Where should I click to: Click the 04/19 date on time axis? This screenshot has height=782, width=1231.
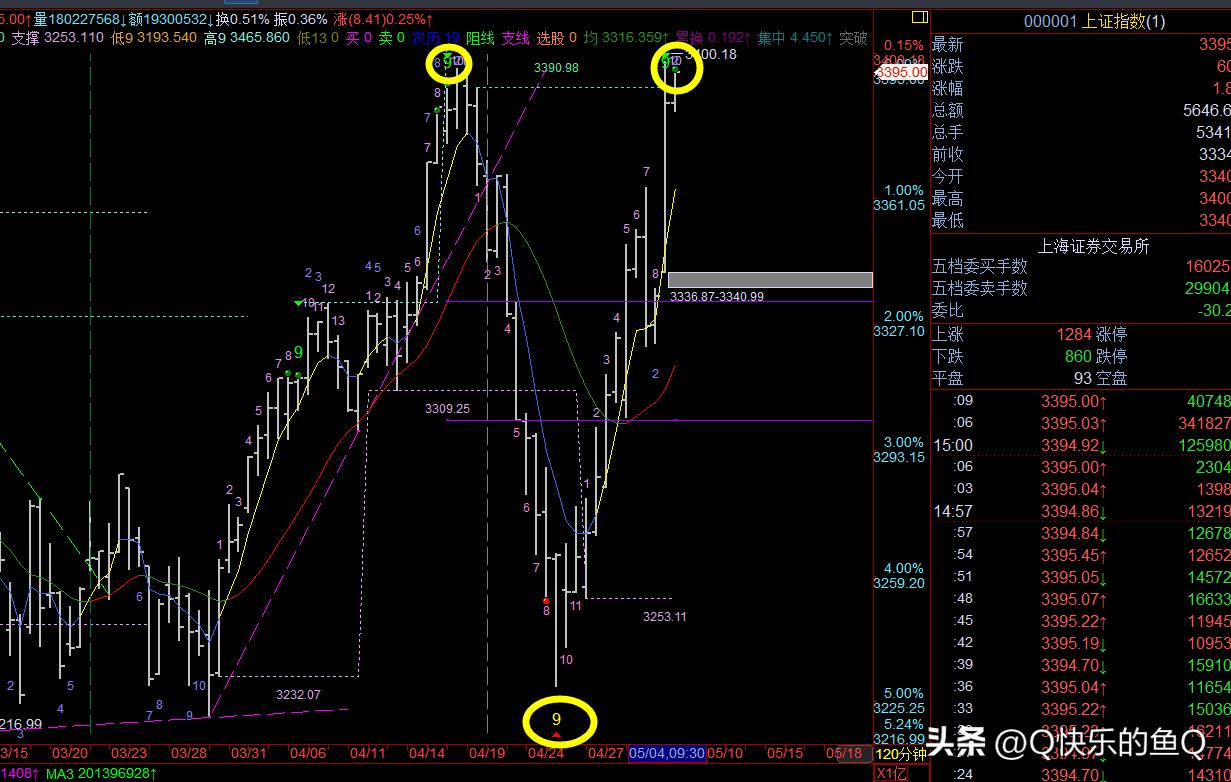tap(487, 753)
